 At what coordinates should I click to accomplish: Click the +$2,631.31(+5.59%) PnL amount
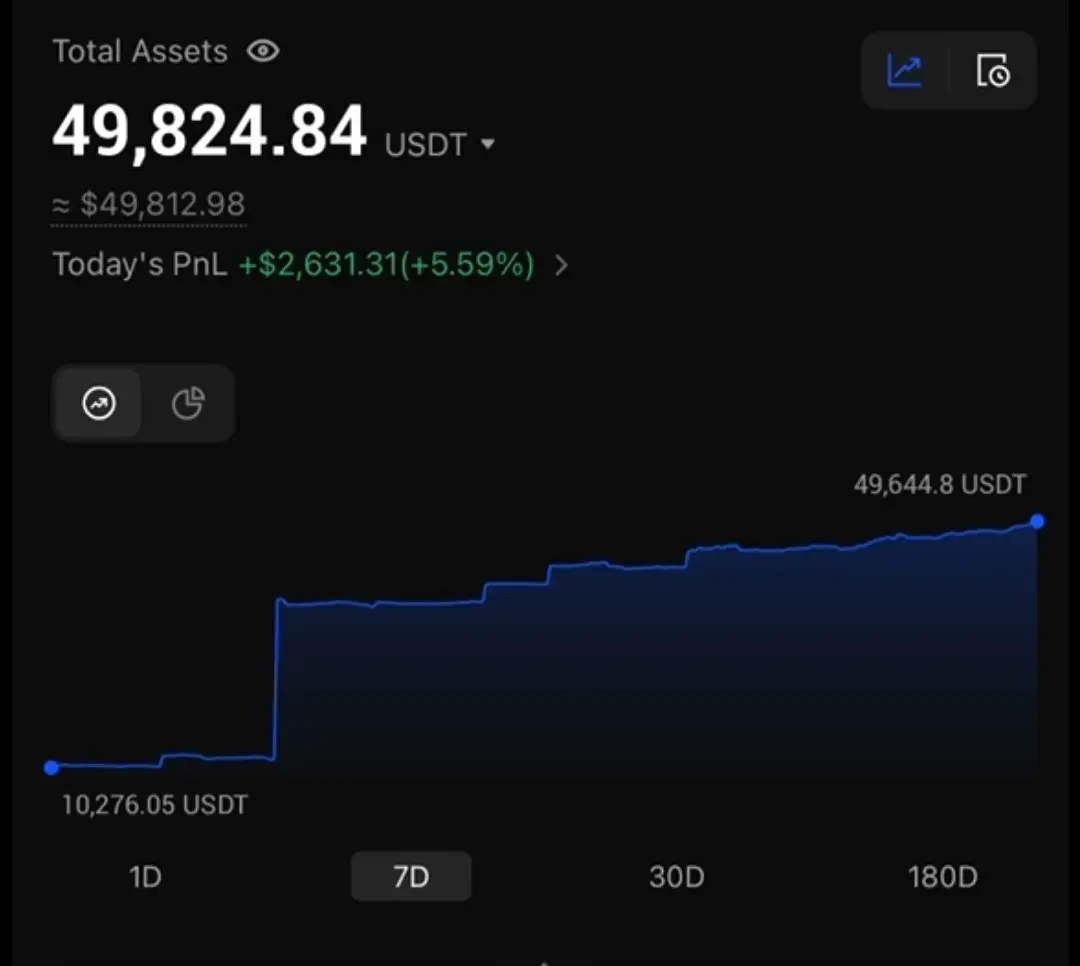point(386,265)
